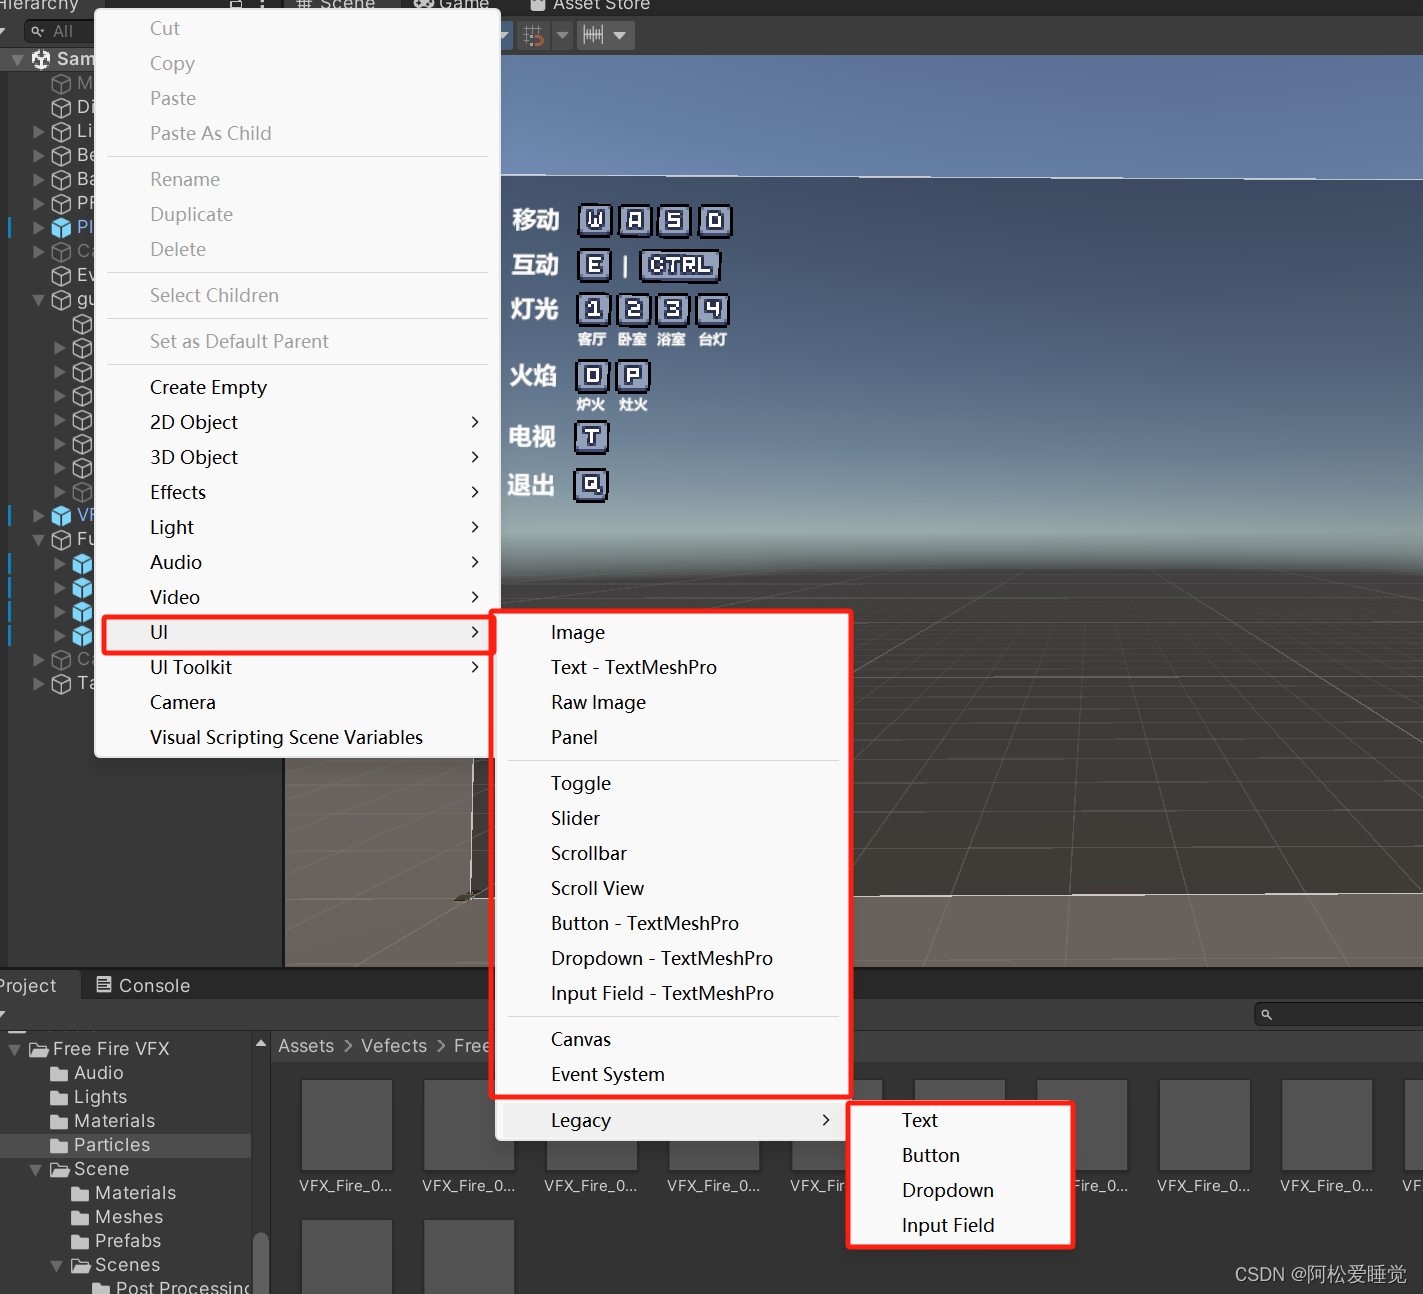Viewport: 1423px width, 1294px height.
Task: Expand the VFX prefab in Hierarchy
Action: point(38,516)
